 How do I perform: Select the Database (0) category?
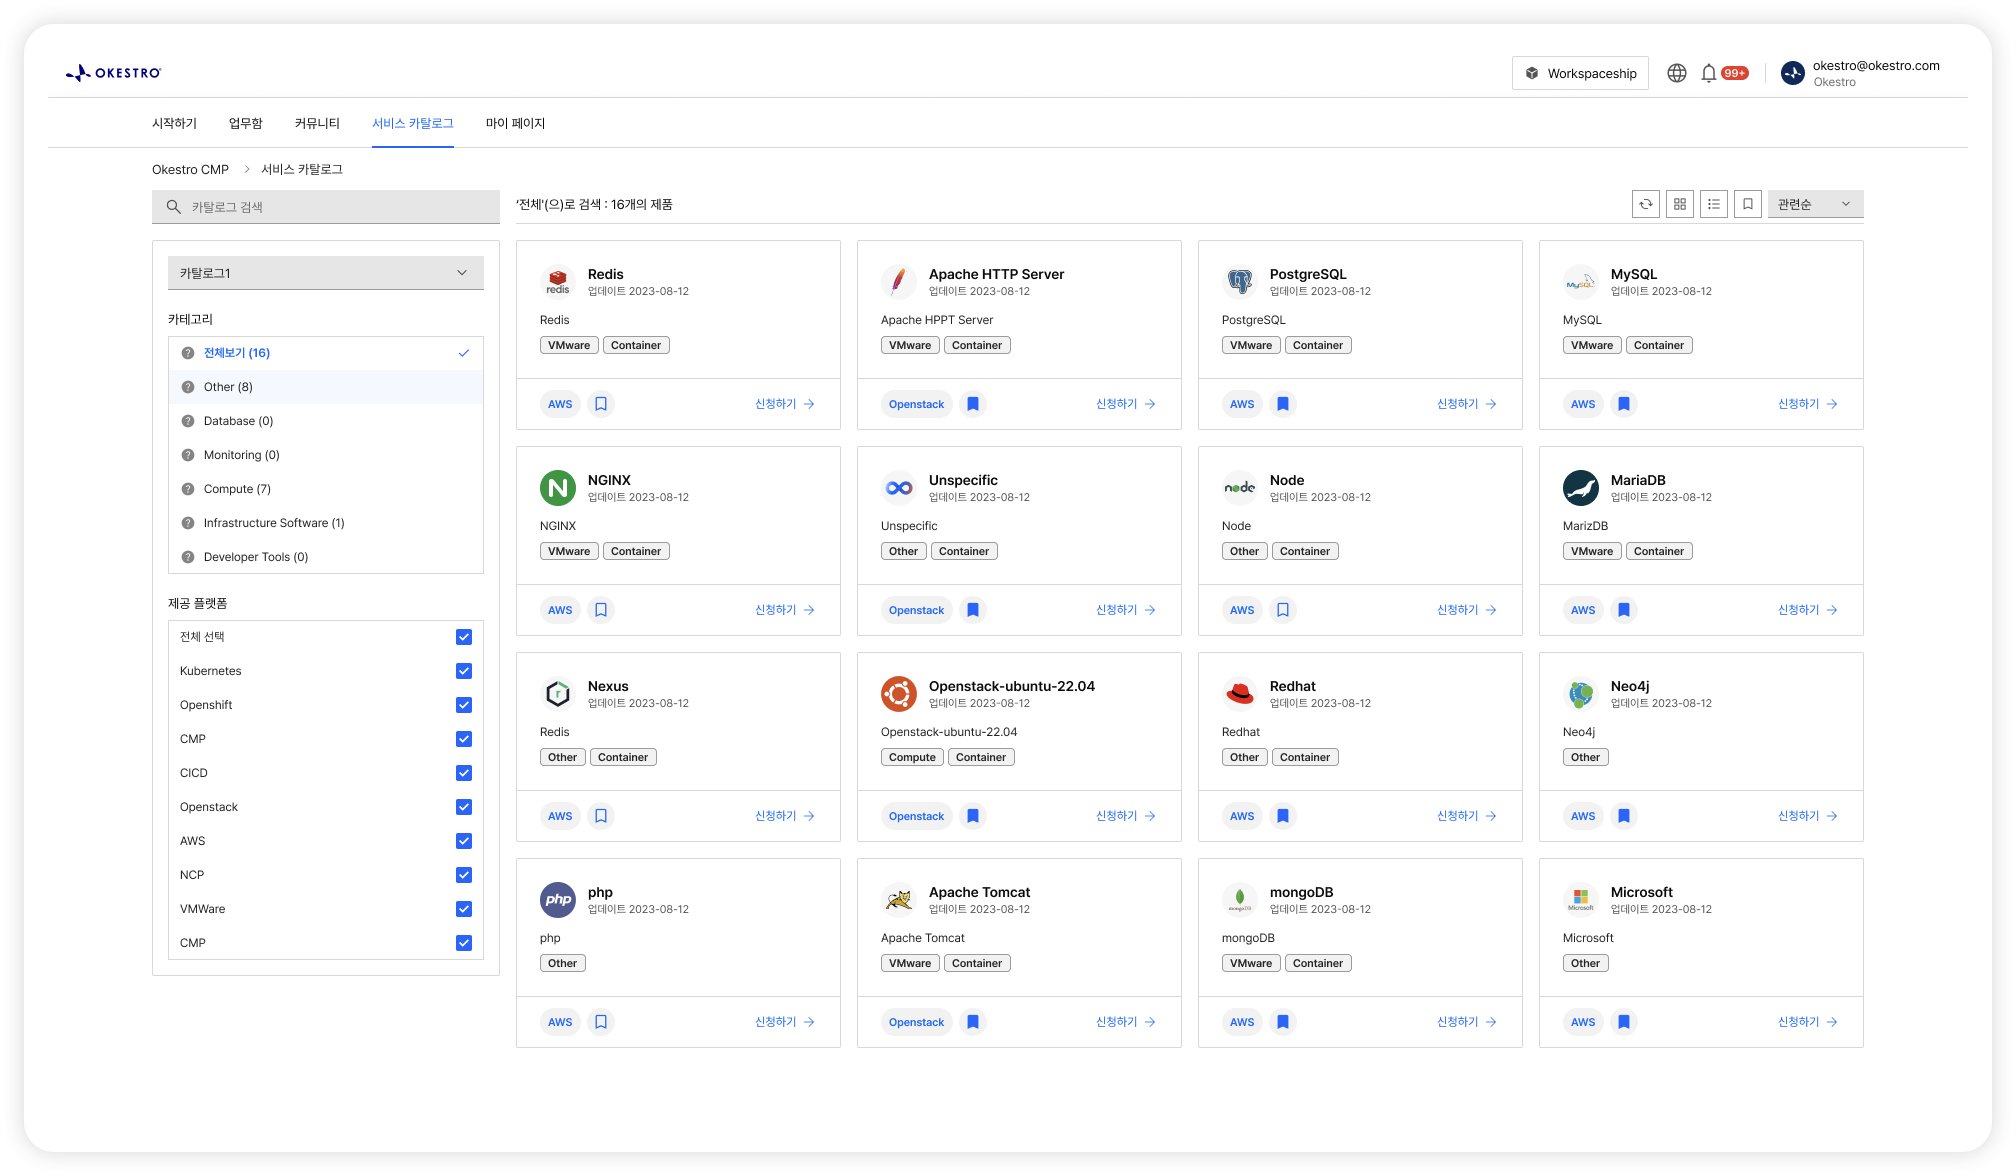[326, 421]
